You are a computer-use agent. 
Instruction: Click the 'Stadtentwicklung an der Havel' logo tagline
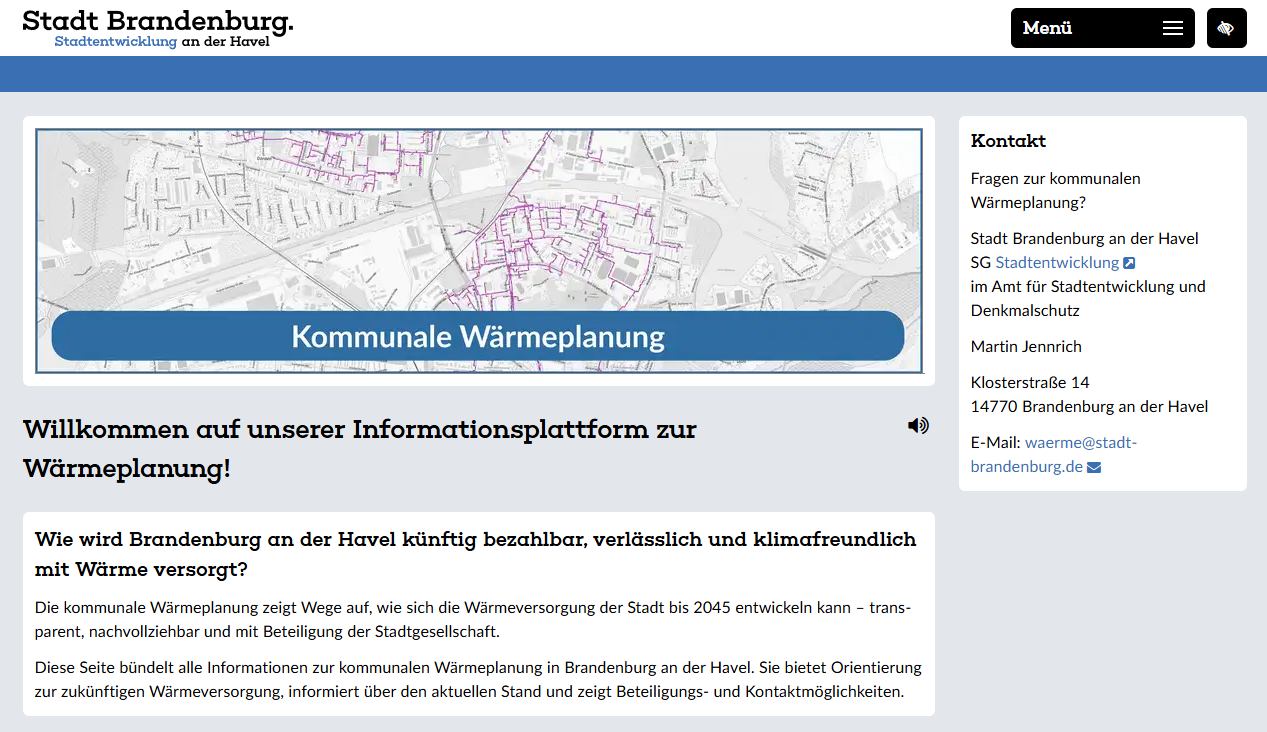tap(163, 41)
